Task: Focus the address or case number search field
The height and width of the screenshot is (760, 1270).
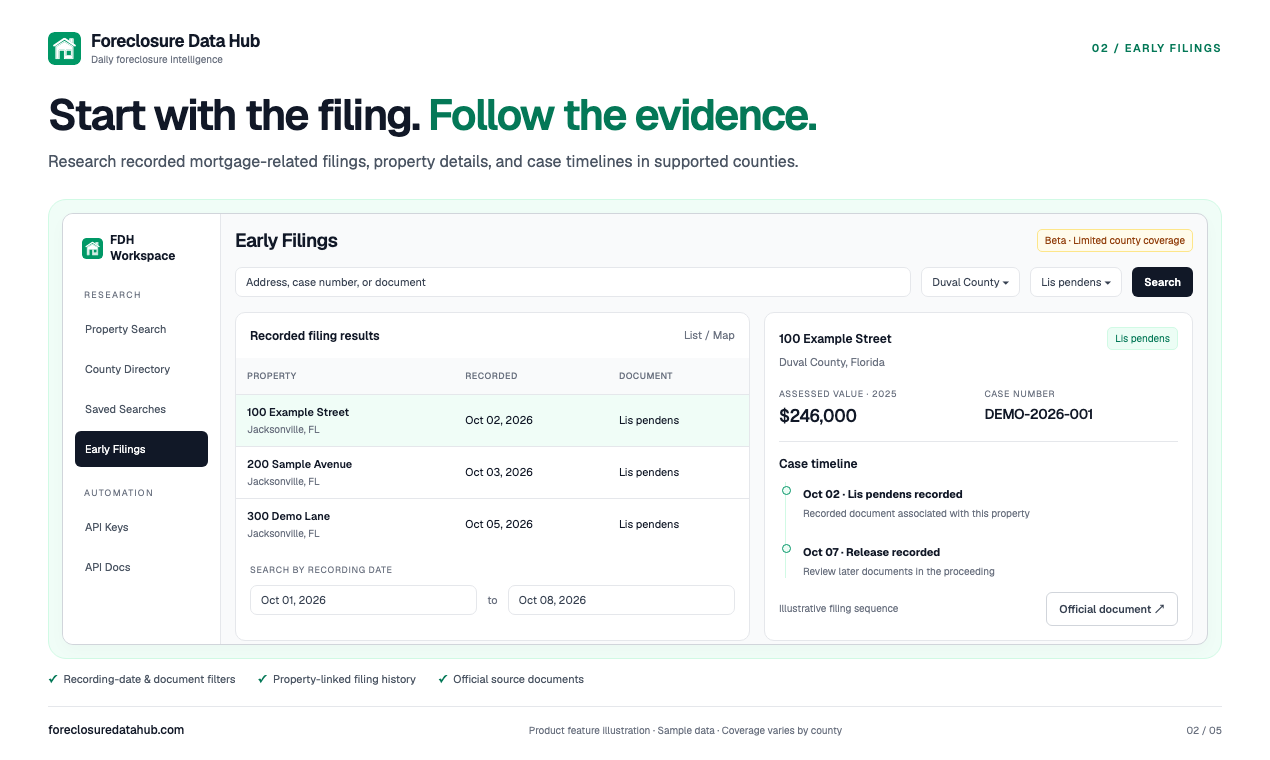Action: coord(573,282)
